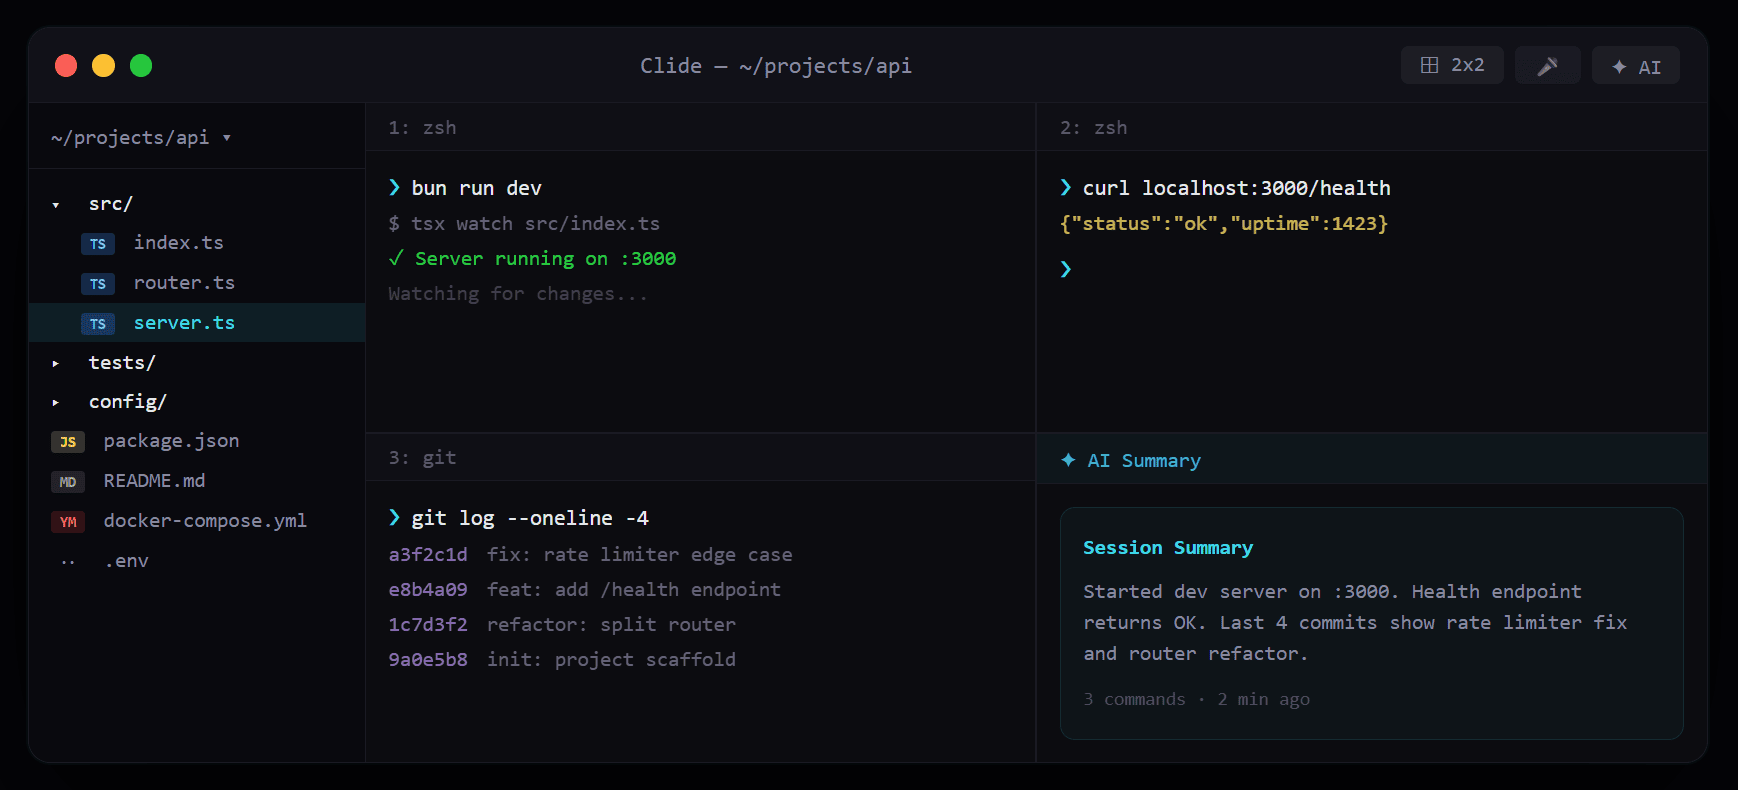Viewport: 1738px width, 790px height.
Task: Open the ~/projects/api folder dropdown
Action: 141,137
